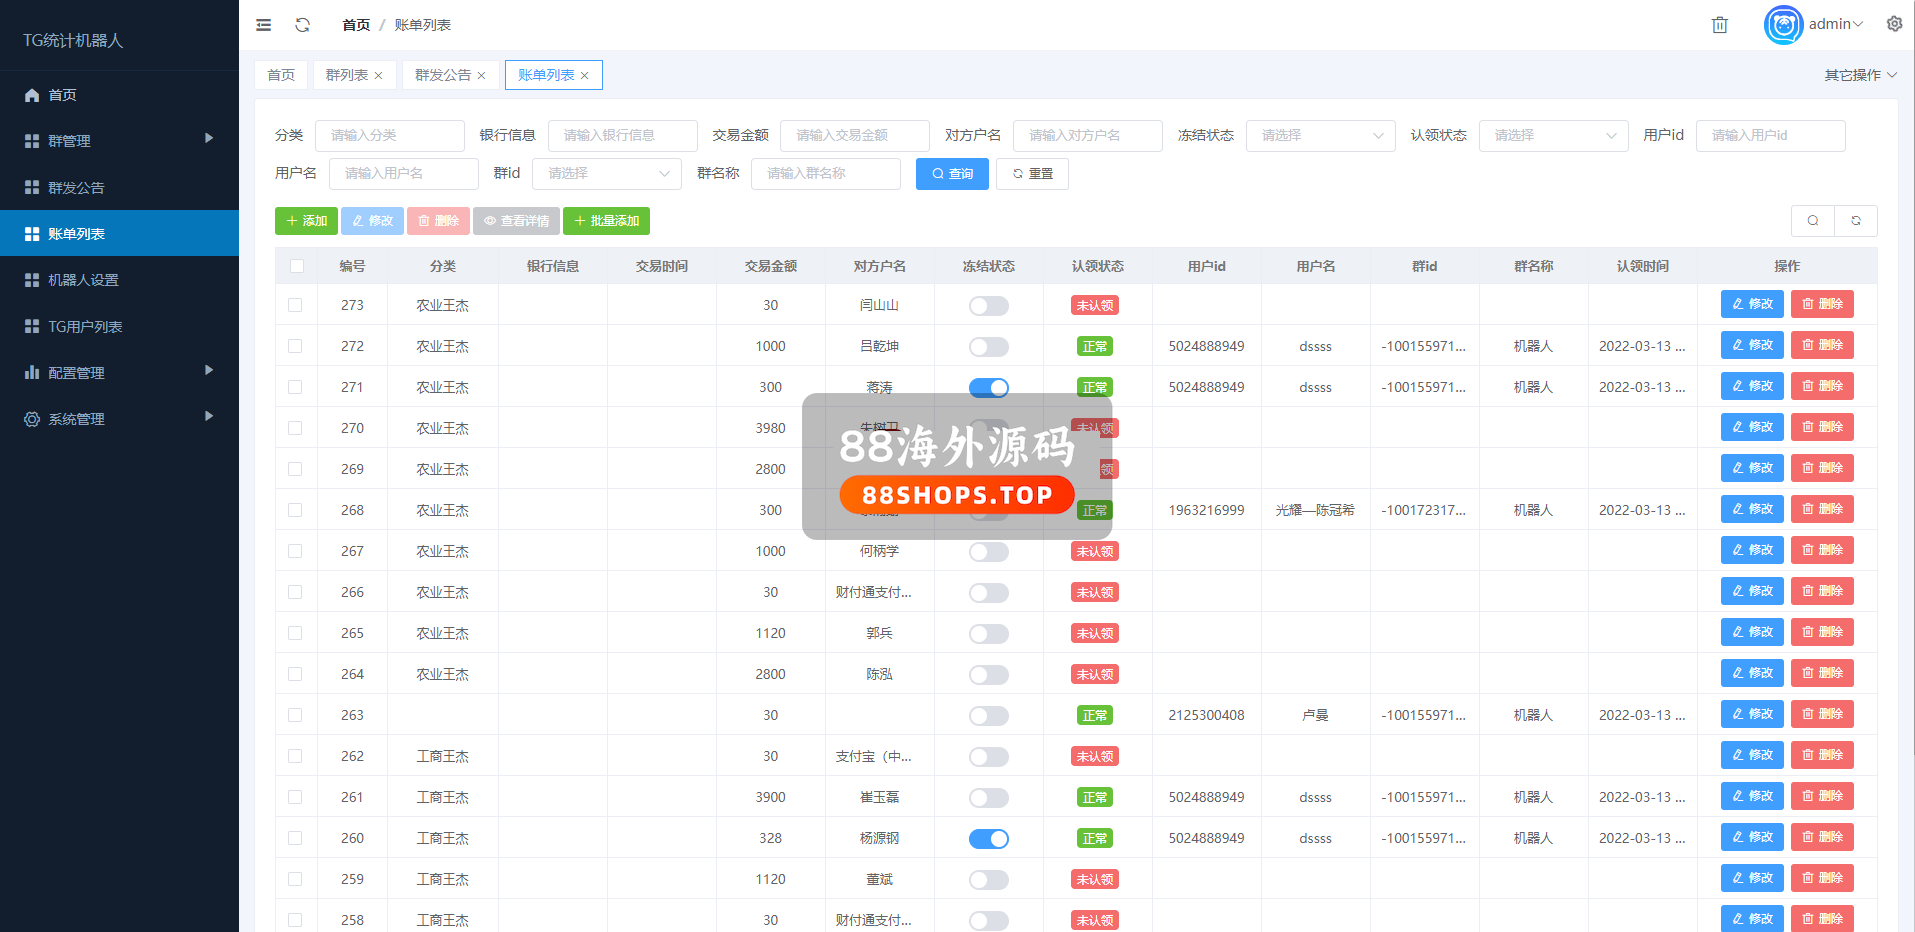
Task: Toggle the freeze switch for row 273
Action: click(x=988, y=306)
